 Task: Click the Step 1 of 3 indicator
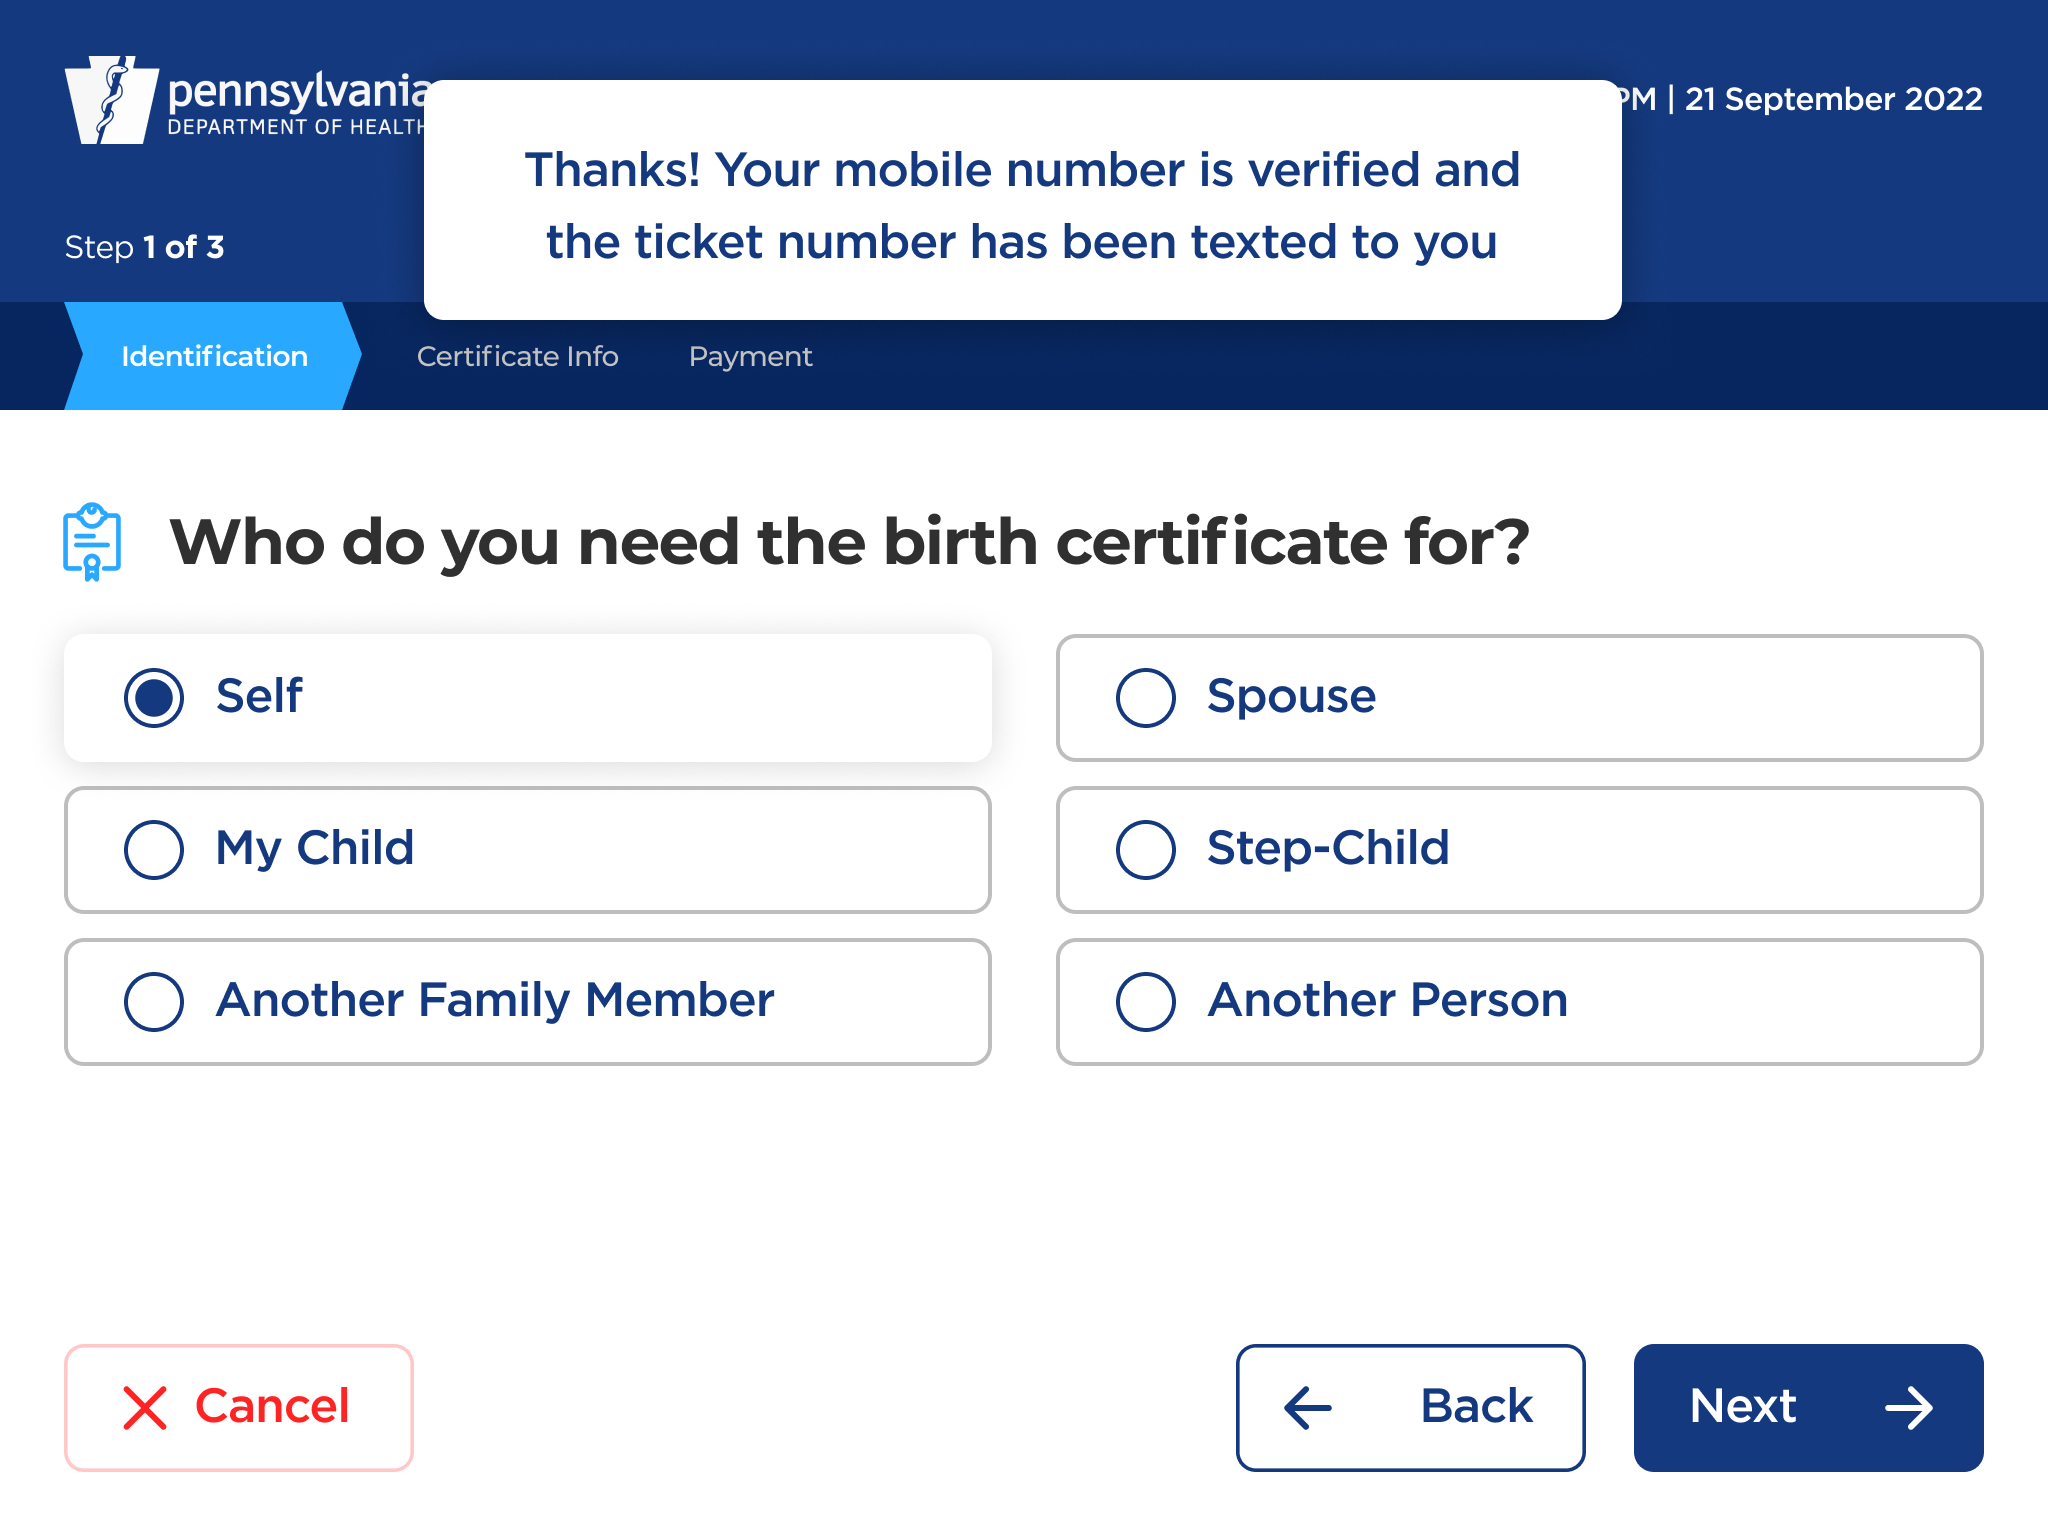point(145,247)
